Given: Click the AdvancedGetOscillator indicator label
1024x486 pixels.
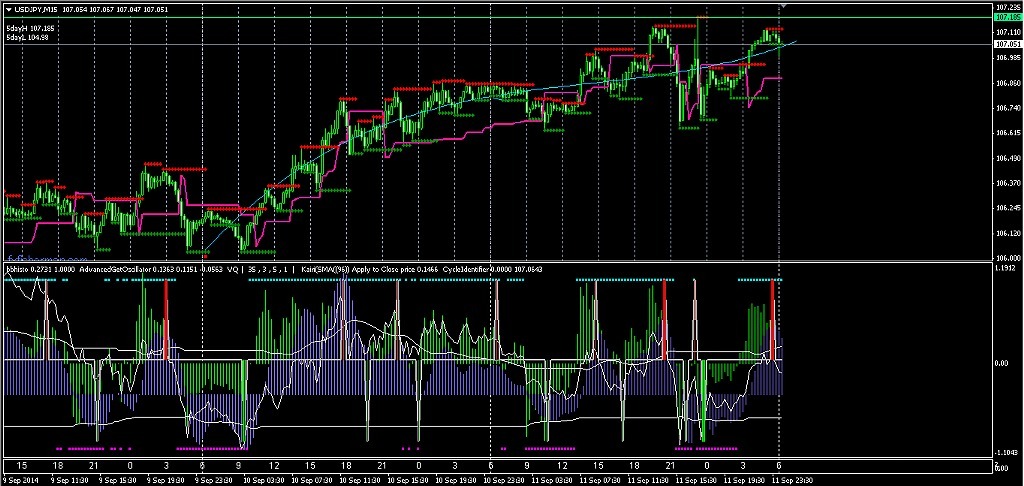Looking at the screenshot, I should pyautogui.click(x=119, y=269).
